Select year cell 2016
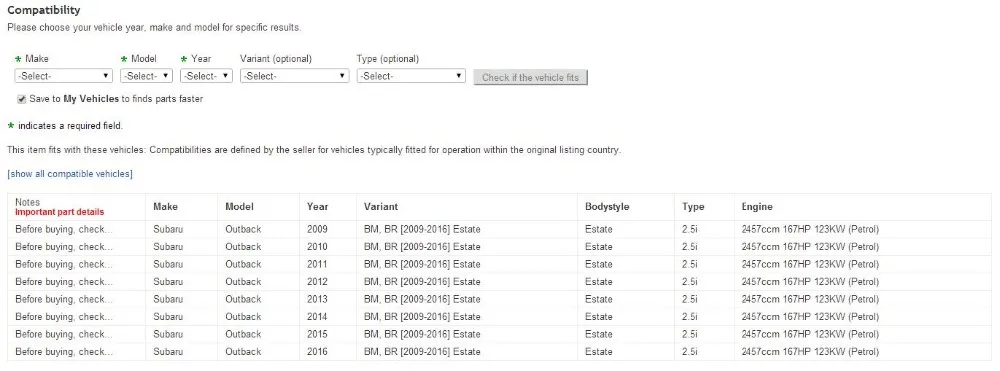This screenshot has height=371, width=1000. point(316,352)
